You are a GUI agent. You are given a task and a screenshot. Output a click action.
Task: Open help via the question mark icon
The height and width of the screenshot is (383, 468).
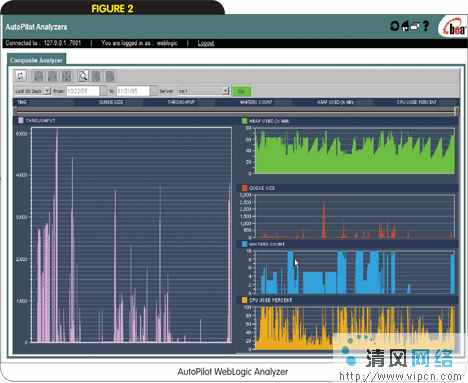pyautogui.click(x=426, y=26)
